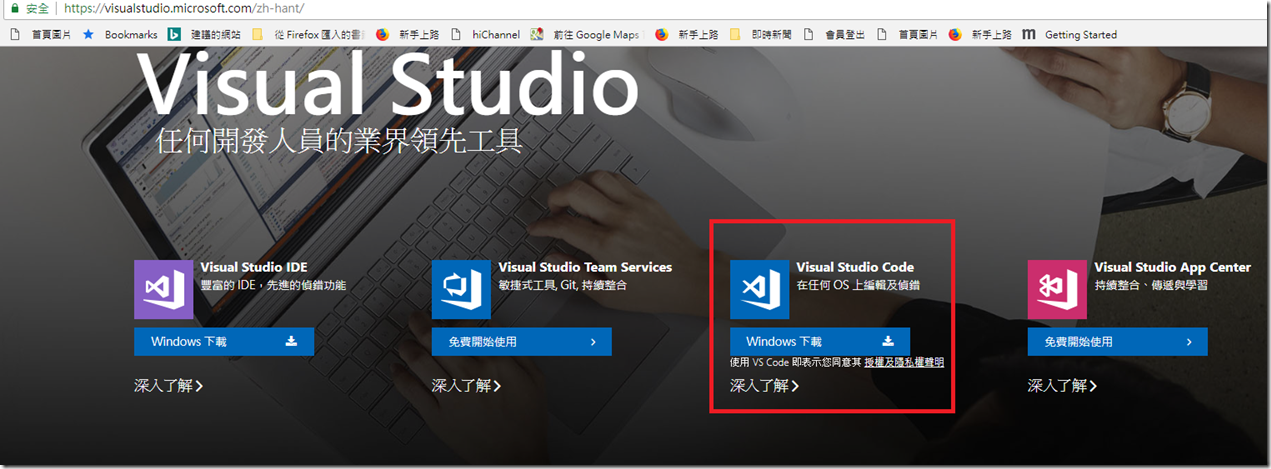Click the large Visual Studio headline

(386, 83)
